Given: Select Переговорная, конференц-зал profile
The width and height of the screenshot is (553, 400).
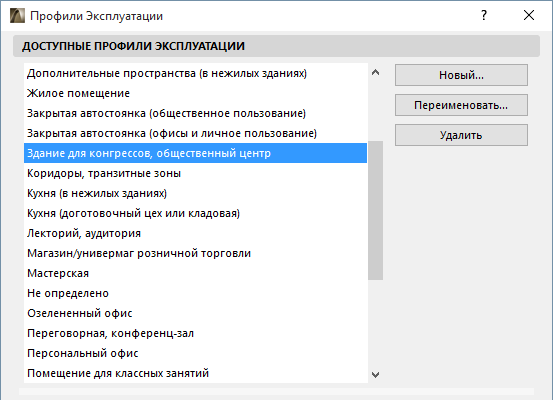Looking at the screenshot, I should point(195,333).
